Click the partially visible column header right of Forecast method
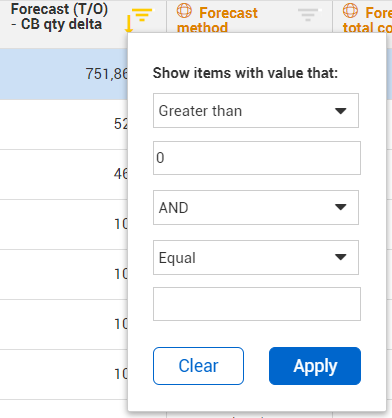The image size is (392, 418). (363, 17)
